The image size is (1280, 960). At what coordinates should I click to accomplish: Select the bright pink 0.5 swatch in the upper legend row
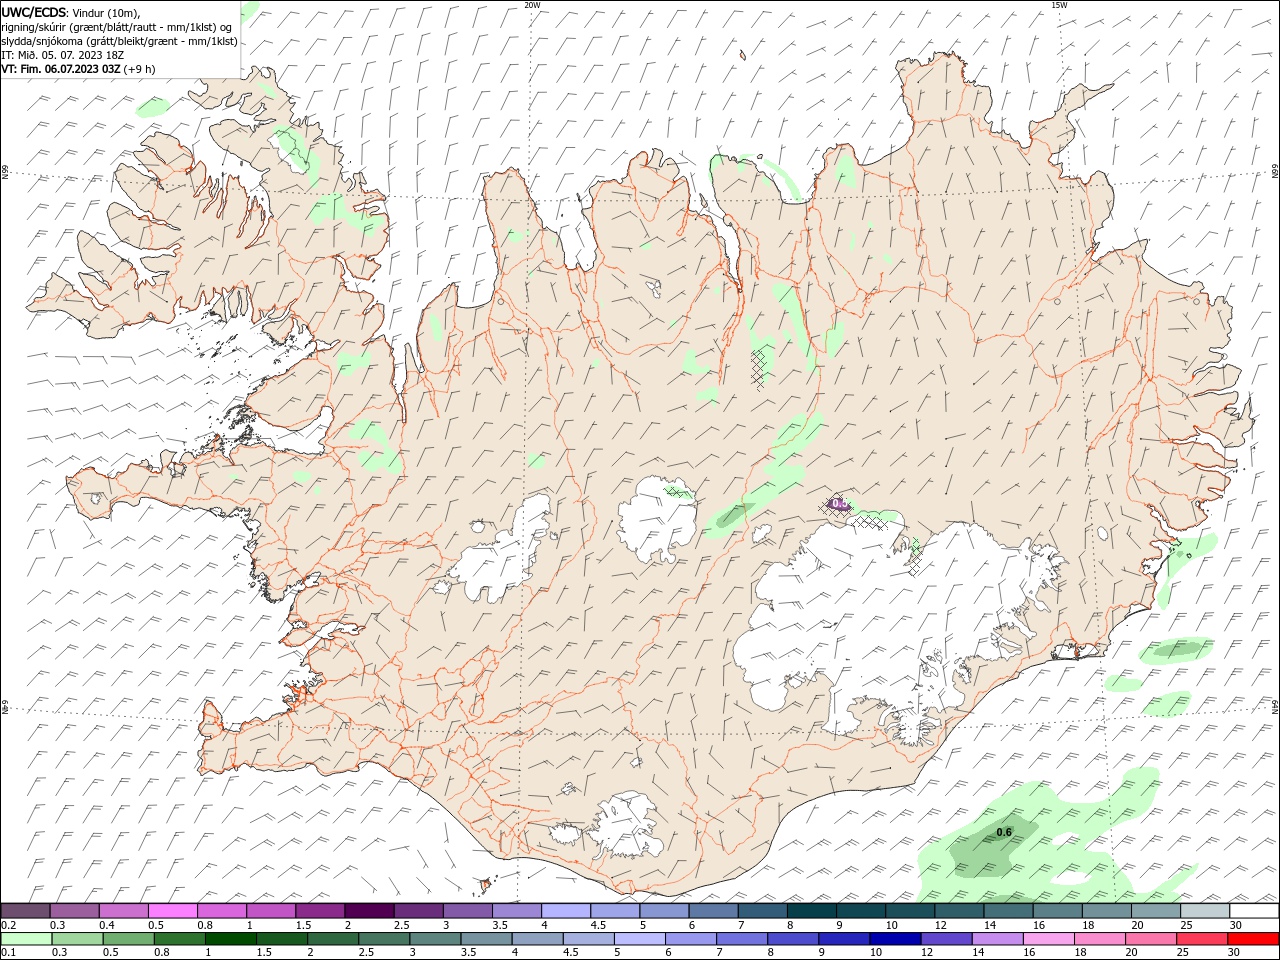172,911
